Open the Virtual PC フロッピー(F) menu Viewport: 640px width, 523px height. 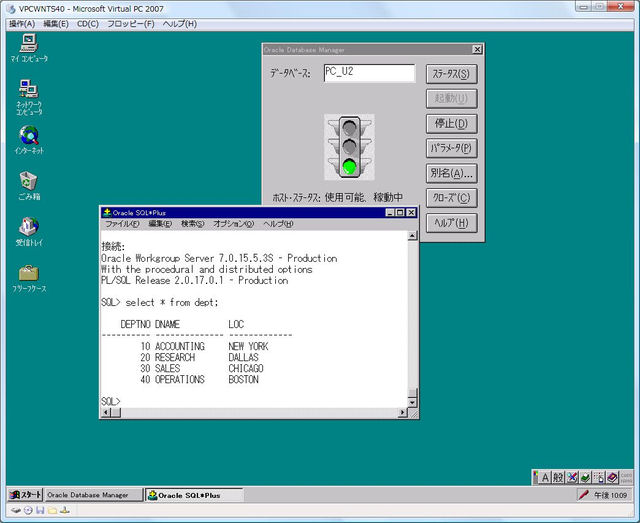pos(131,24)
